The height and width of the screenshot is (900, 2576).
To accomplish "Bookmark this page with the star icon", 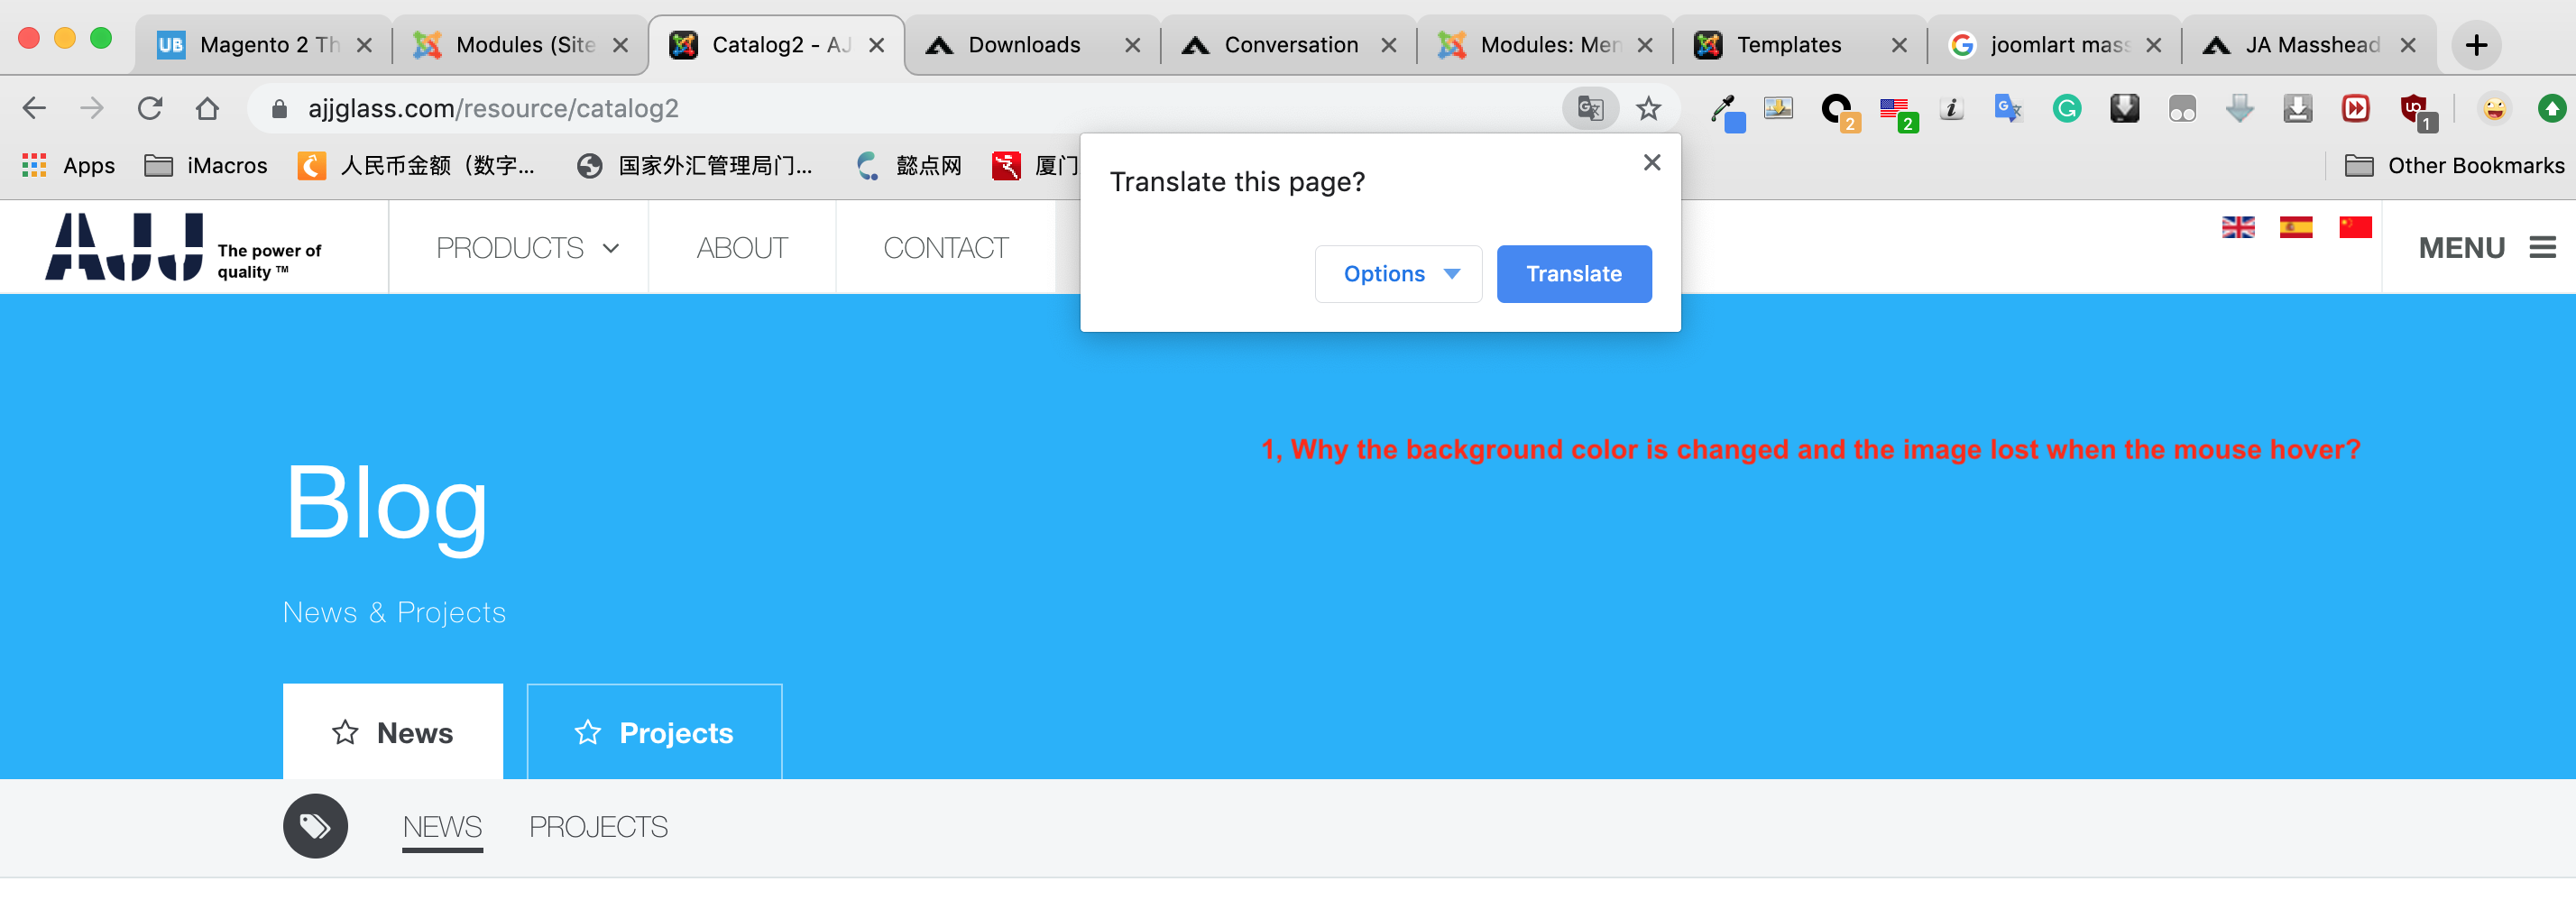I will coord(1648,108).
